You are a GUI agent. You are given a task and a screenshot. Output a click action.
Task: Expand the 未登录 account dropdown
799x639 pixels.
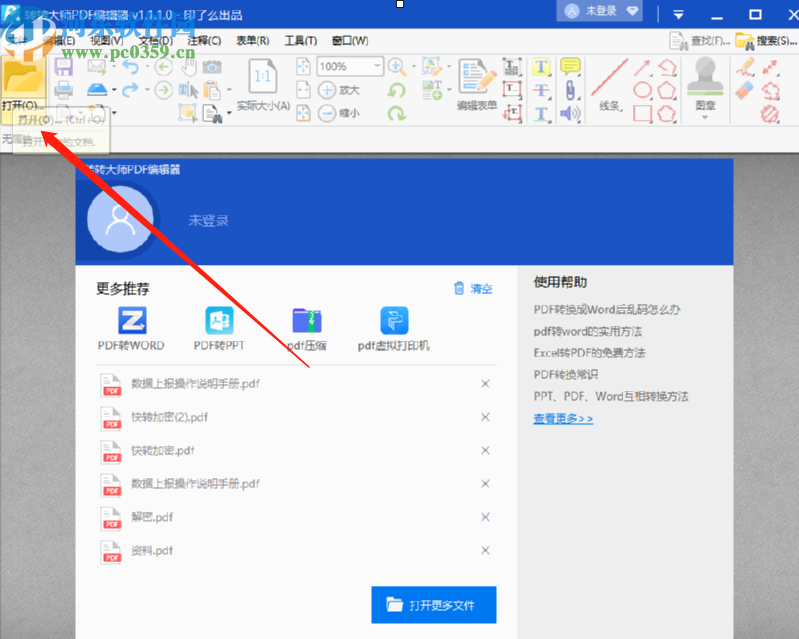point(632,11)
